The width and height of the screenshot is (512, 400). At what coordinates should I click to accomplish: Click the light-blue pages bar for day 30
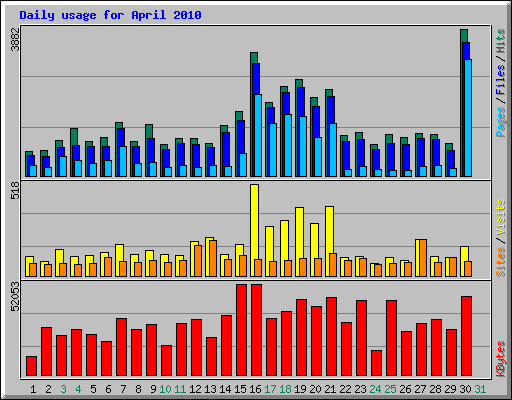(468, 118)
